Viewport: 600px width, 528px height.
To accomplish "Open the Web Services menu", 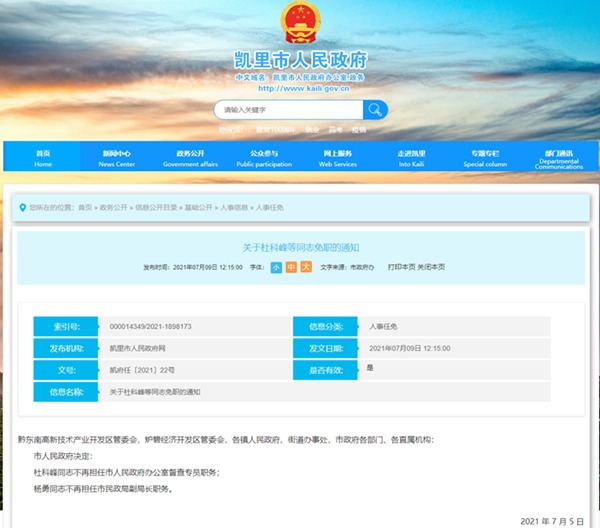I will coord(337,158).
